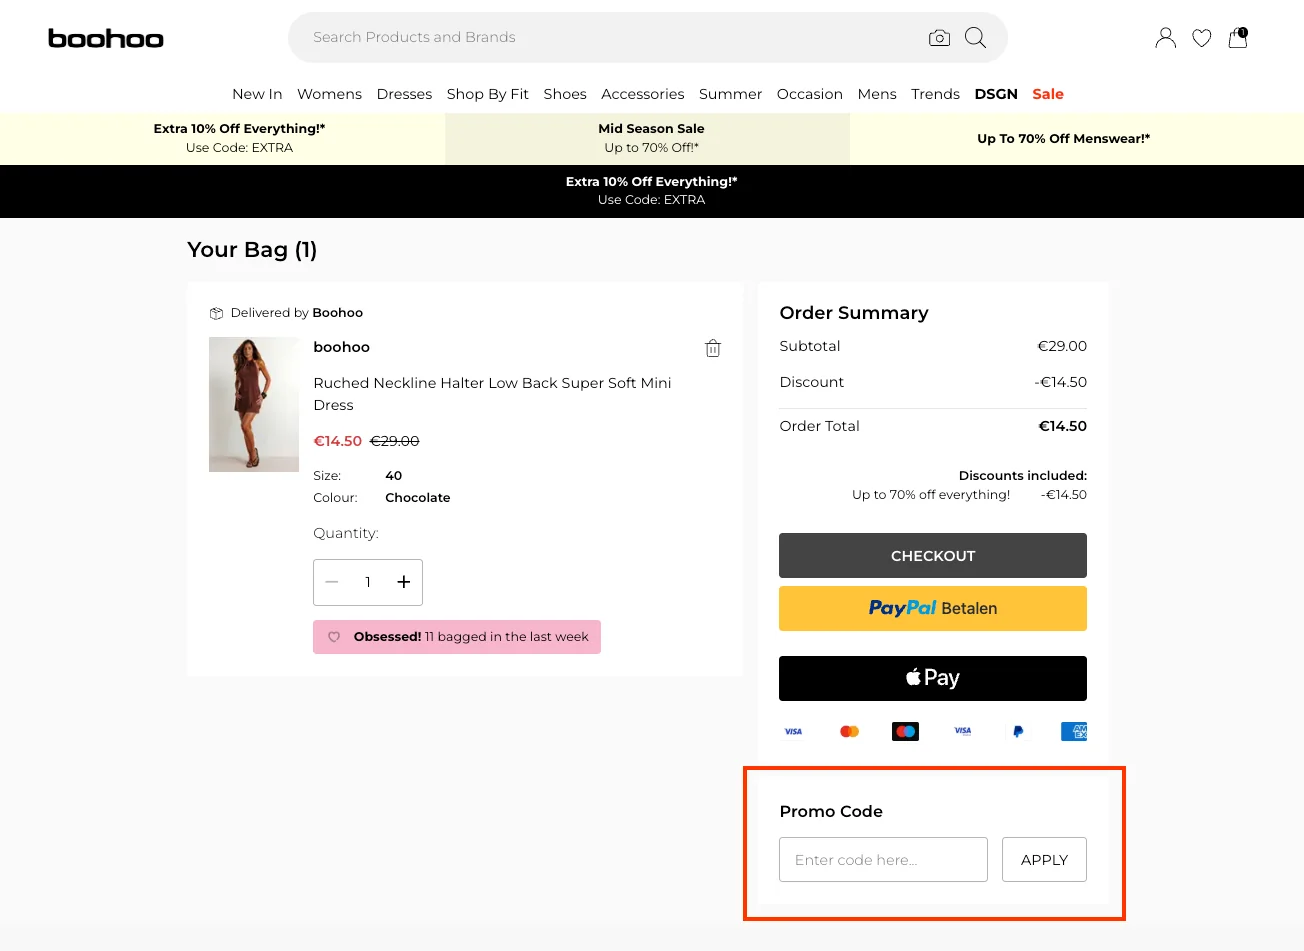The width and height of the screenshot is (1304, 951).
Task: Click the Order Total amount €14.50
Action: click(1063, 426)
